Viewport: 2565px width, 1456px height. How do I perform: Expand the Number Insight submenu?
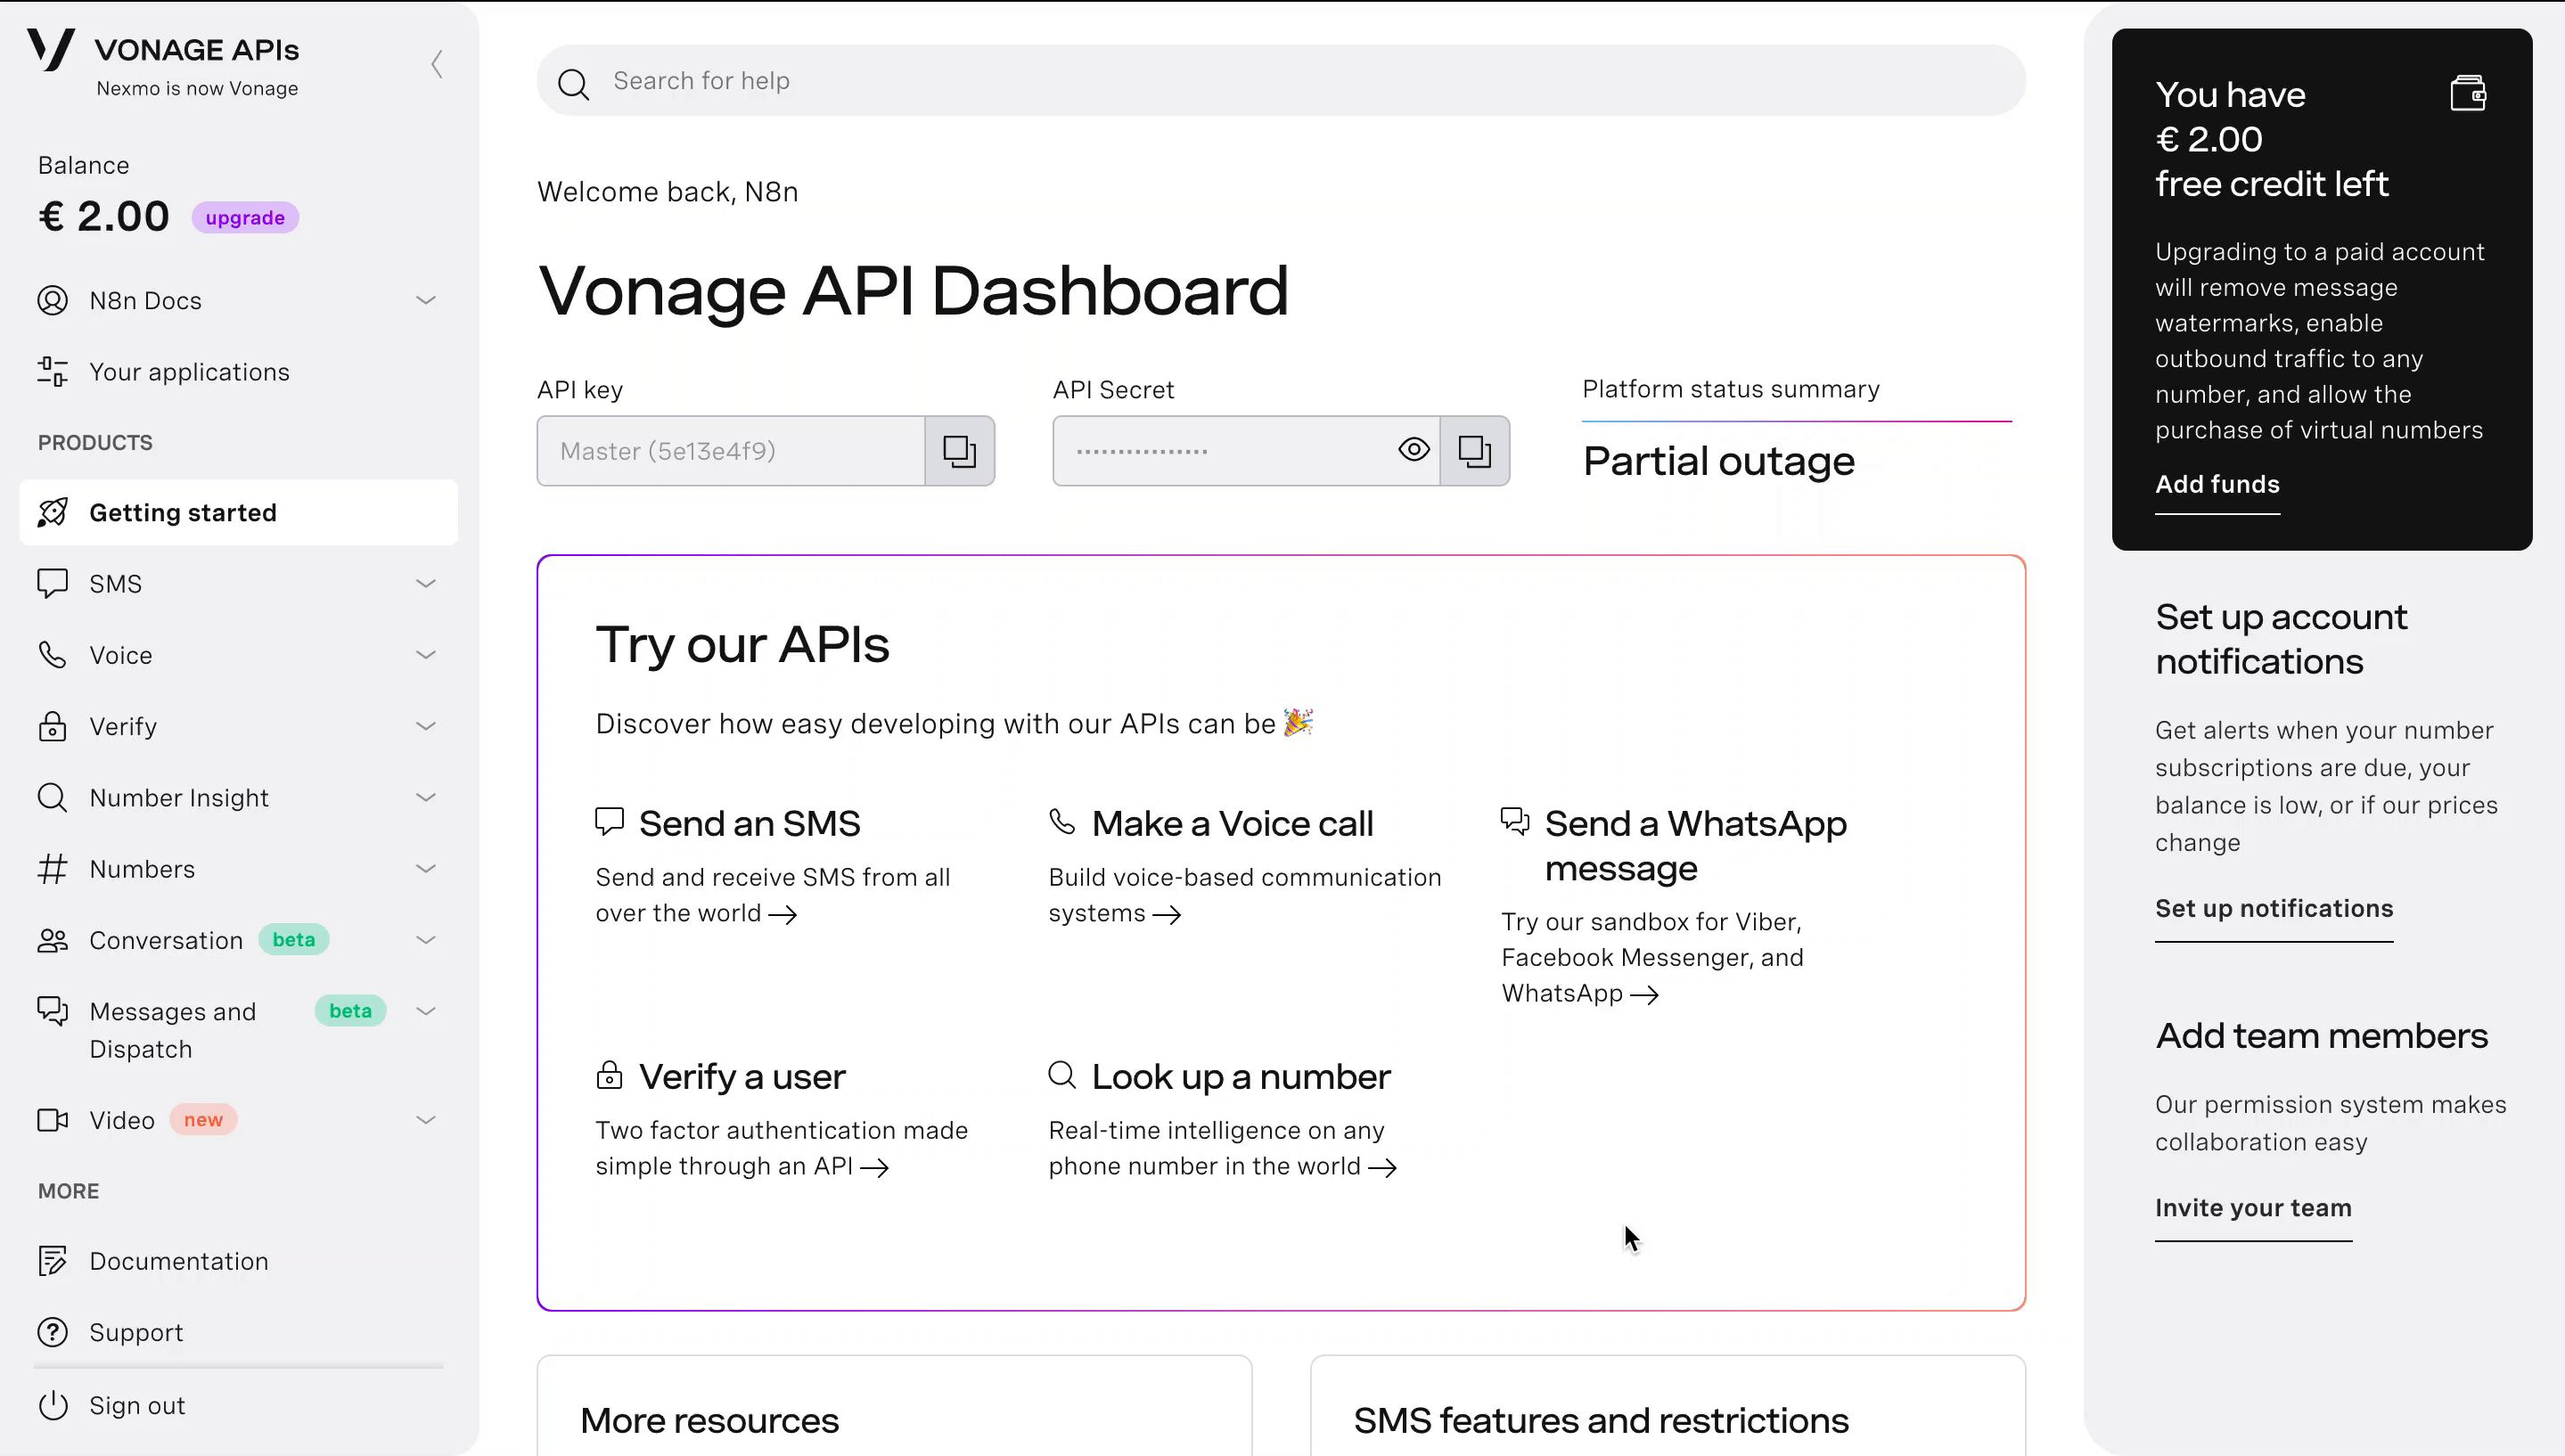426,797
